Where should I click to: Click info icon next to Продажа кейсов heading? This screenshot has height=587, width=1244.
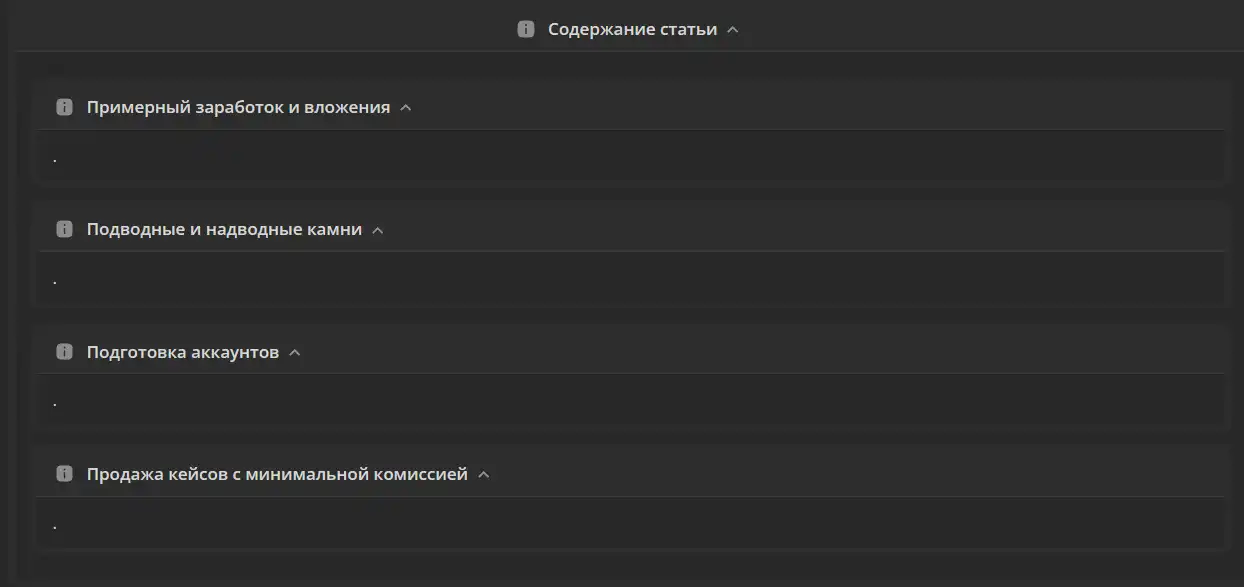(64, 474)
